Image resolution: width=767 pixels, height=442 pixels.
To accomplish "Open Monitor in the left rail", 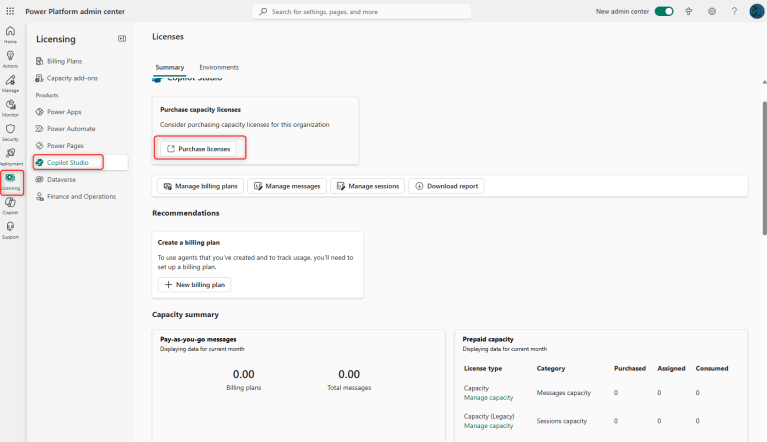I will (x=10, y=108).
